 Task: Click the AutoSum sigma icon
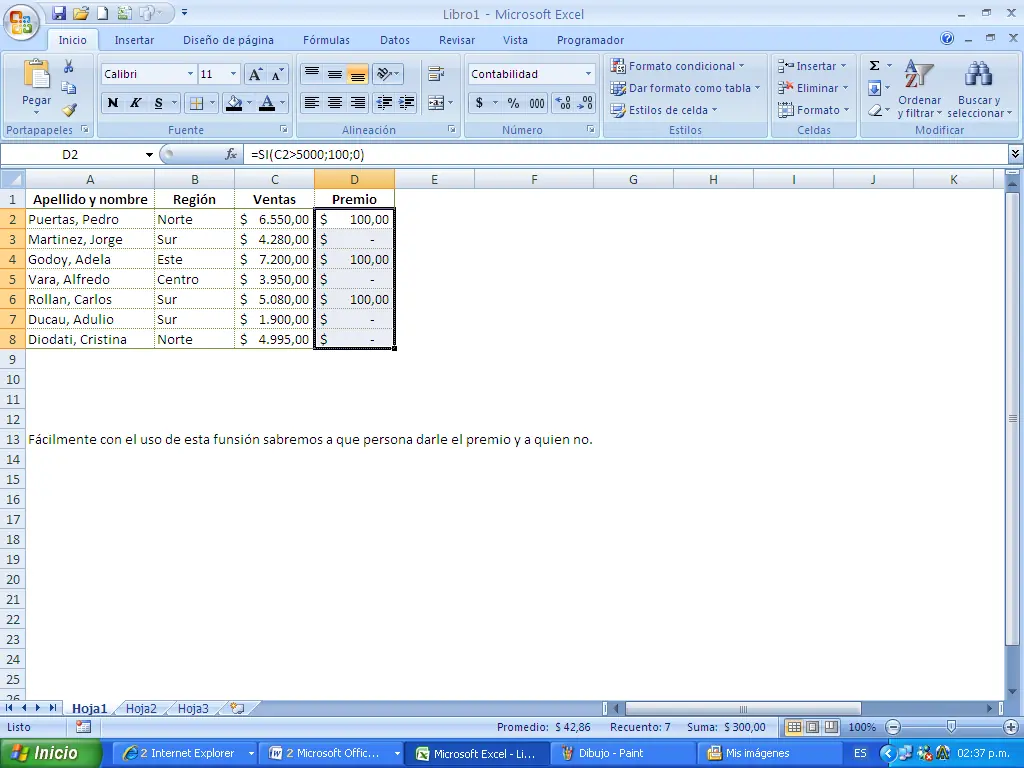pos(874,65)
